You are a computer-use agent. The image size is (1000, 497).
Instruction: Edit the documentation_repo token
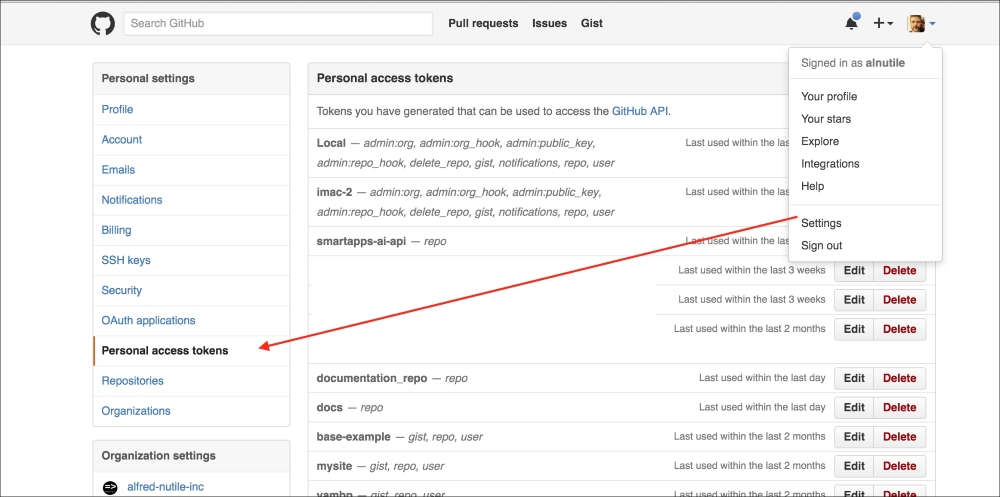pyautogui.click(x=854, y=378)
